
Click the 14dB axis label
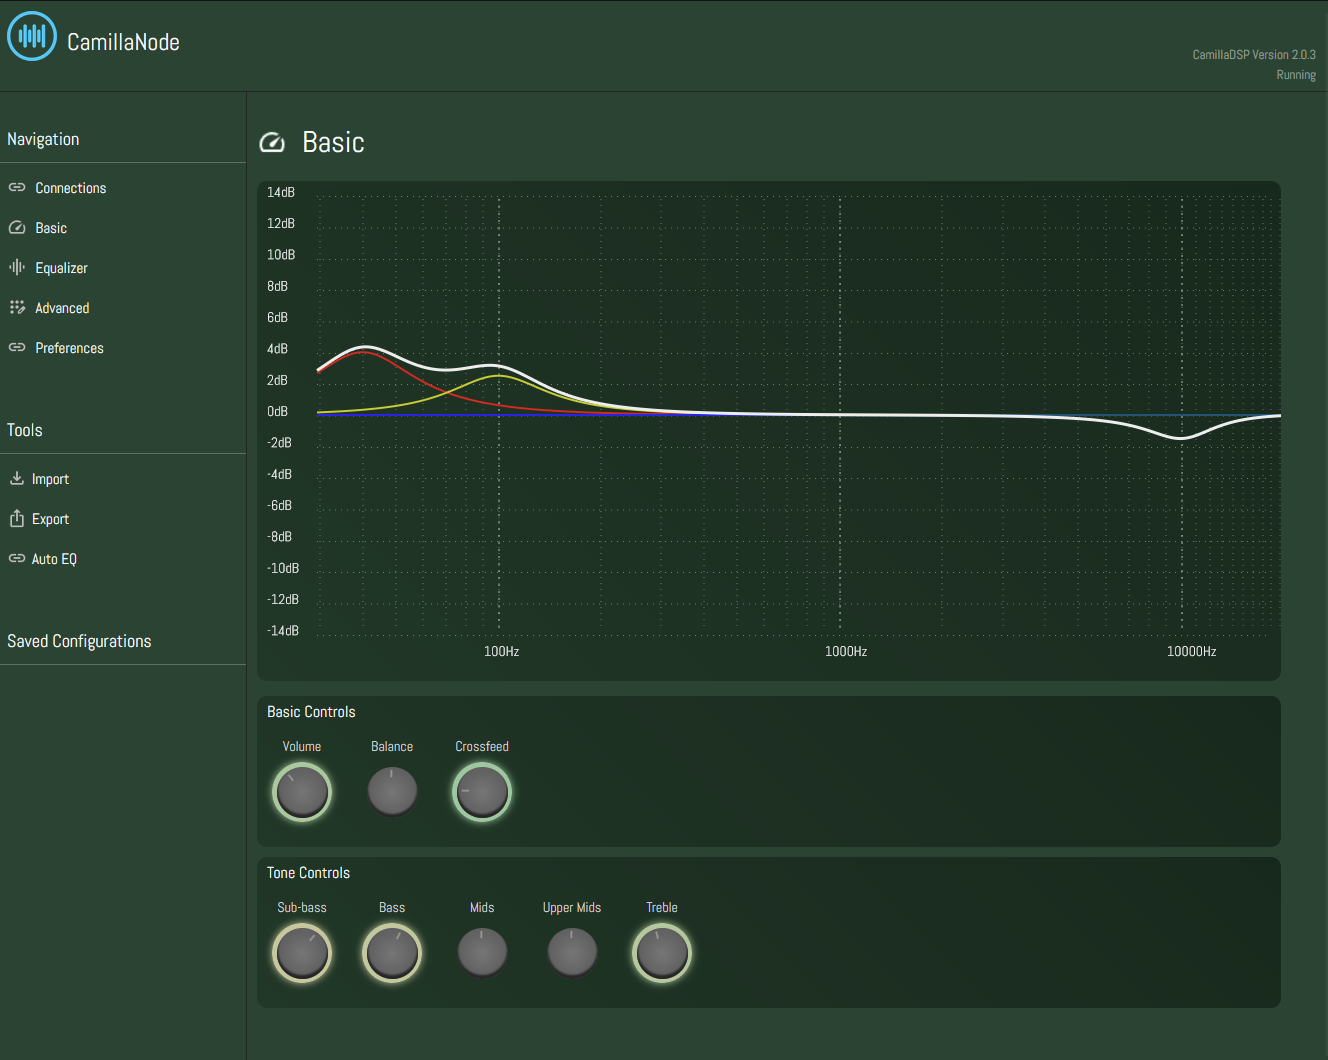click(281, 192)
